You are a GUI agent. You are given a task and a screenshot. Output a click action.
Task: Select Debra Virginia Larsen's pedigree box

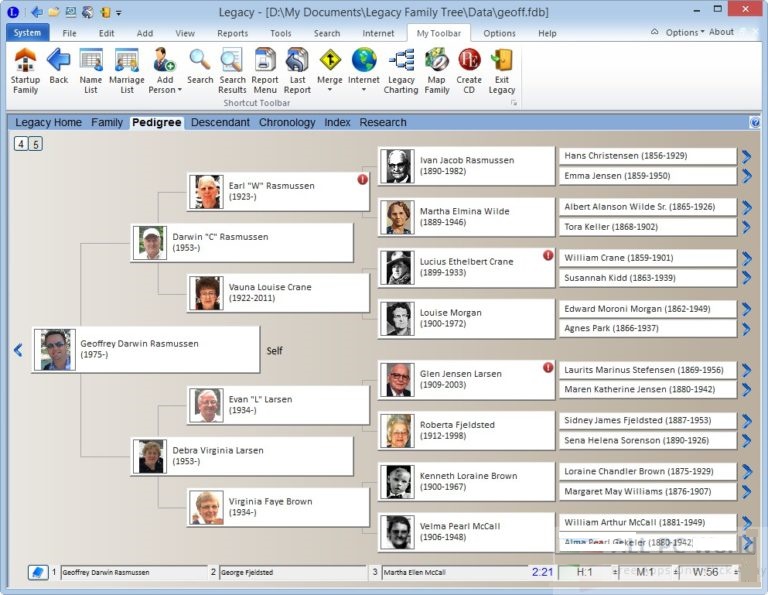(242, 456)
